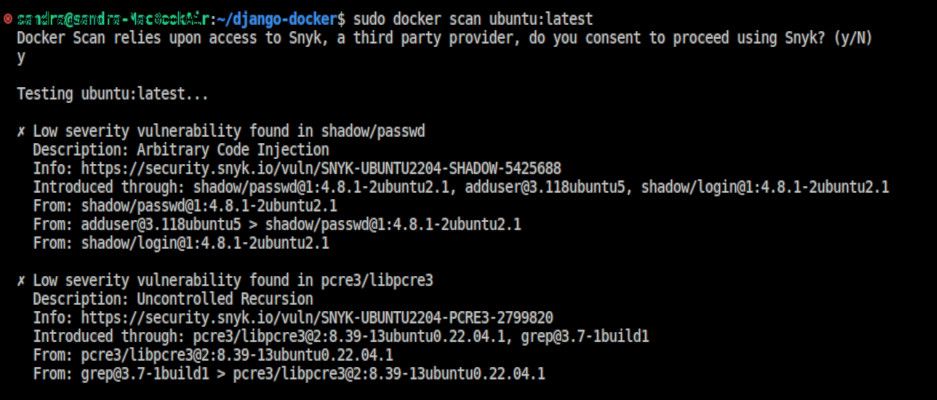Click the Snyk consent question line
This screenshot has height=400, width=937.
pos(444,38)
